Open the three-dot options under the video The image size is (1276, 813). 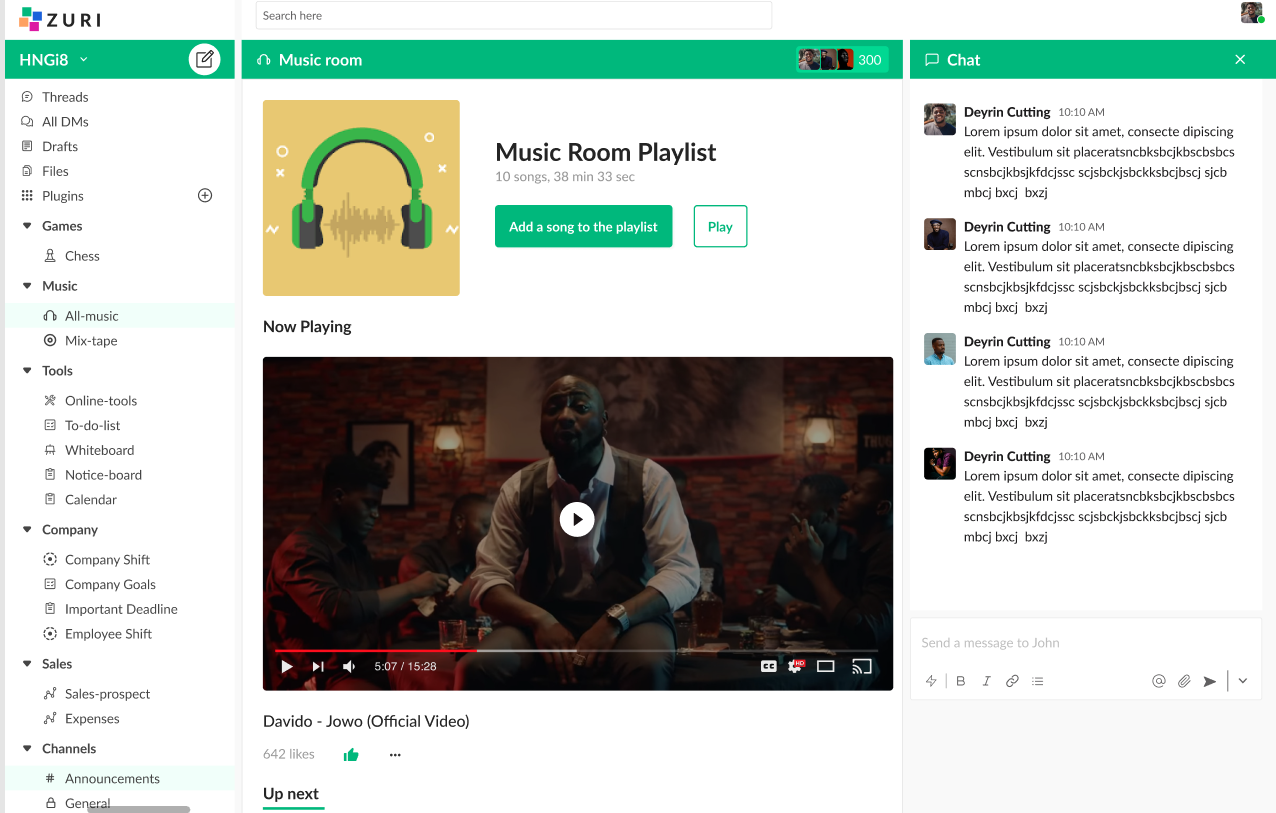coord(395,755)
